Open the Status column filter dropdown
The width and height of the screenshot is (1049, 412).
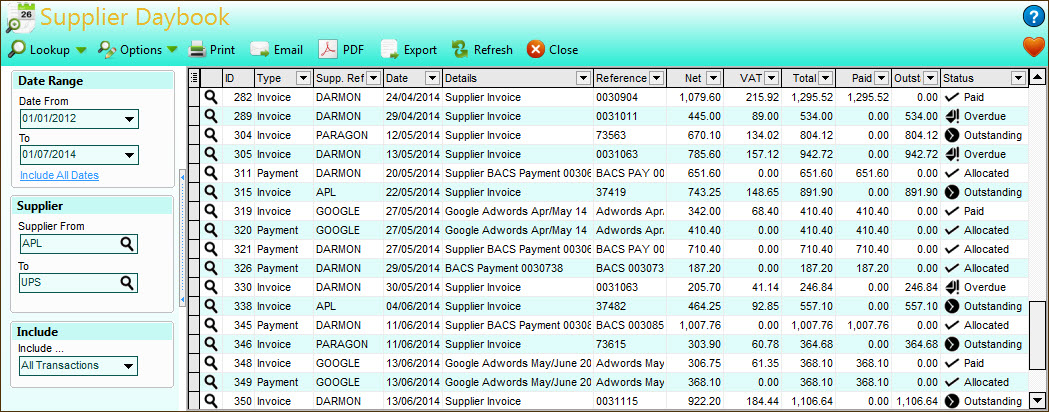tap(1018, 78)
